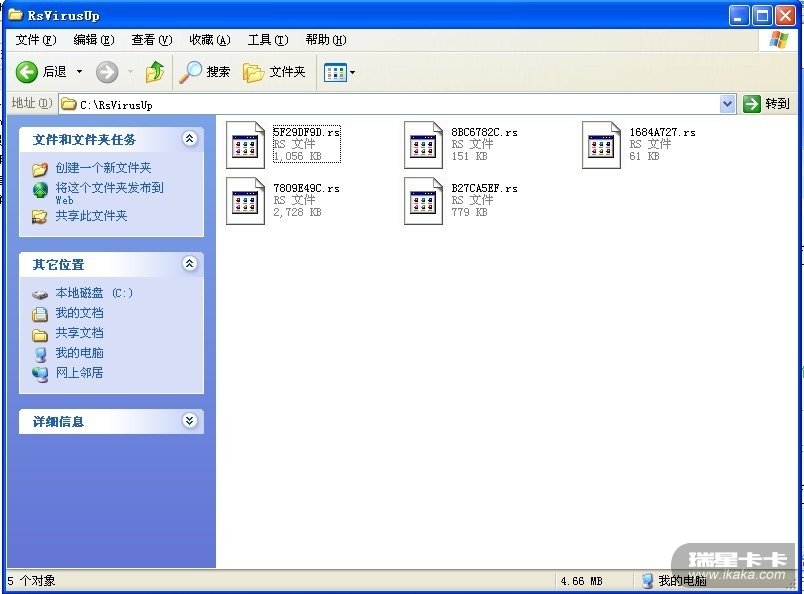Open the 编辑(E) menu
This screenshot has height=594, width=804.
[x=93, y=39]
